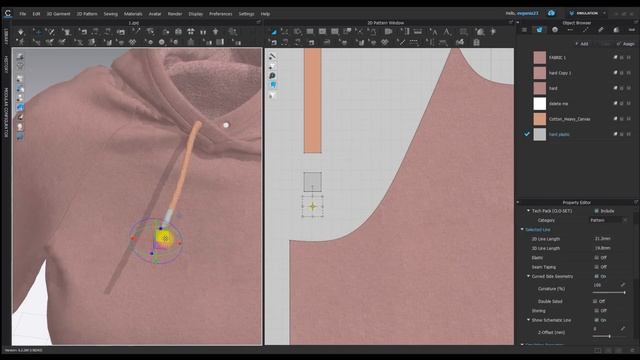The width and height of the screenshot is (640, 360).
Task: Click the checkmark beside hard plastic fabric
Action: [x=527, y=134]
